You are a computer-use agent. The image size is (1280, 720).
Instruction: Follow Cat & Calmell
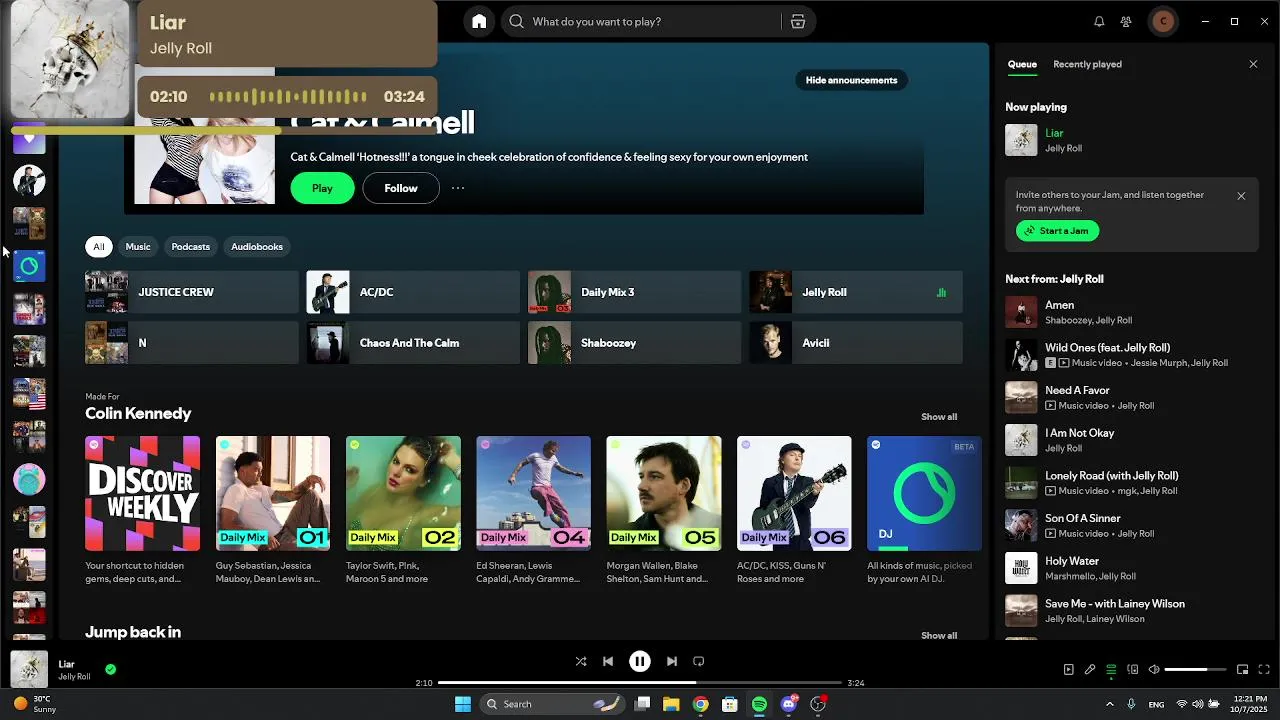[401, 188]
